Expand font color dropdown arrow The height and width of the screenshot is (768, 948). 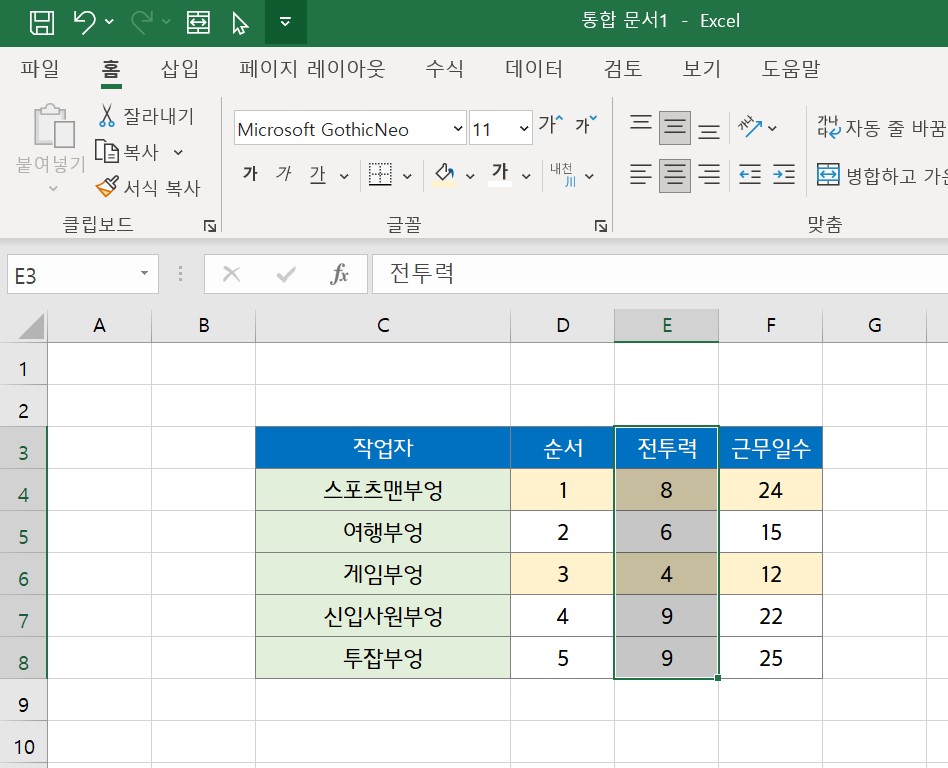point(527,177)
